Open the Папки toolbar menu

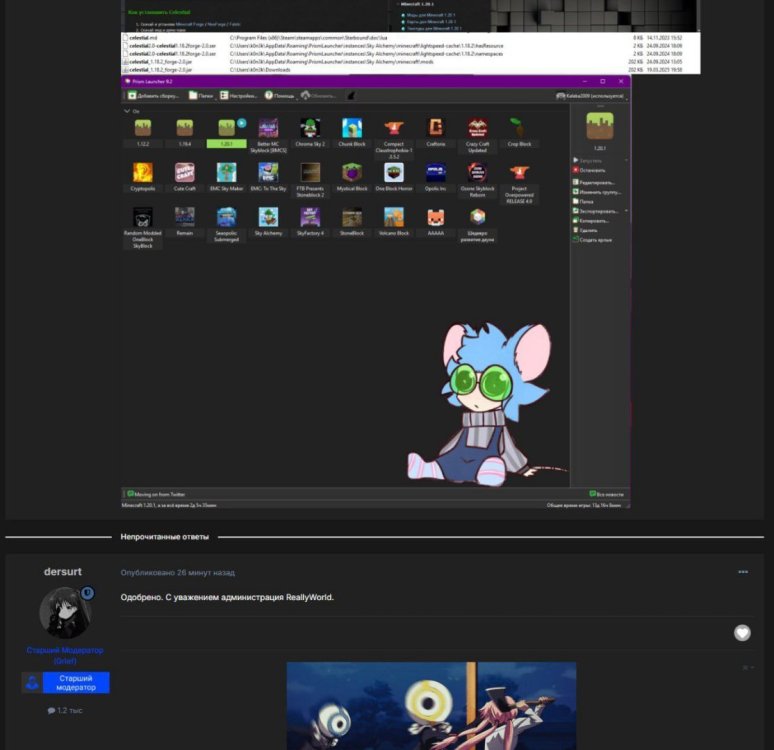coord(201,96)
